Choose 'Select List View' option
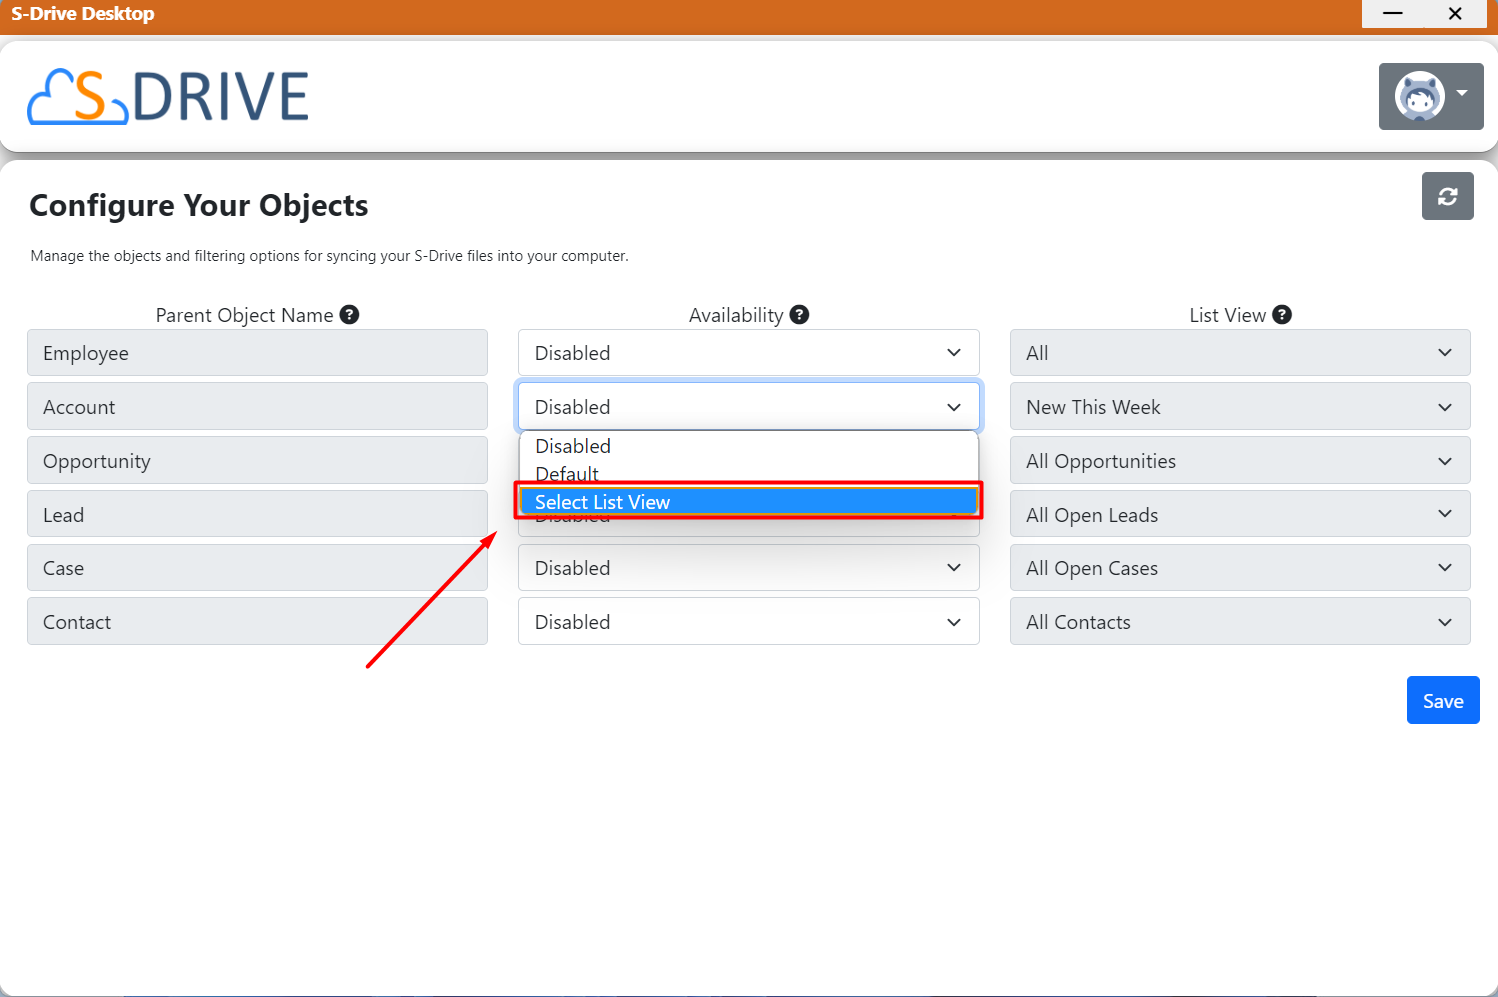Screen dimensions: 1498x997 tap(747, 502)
